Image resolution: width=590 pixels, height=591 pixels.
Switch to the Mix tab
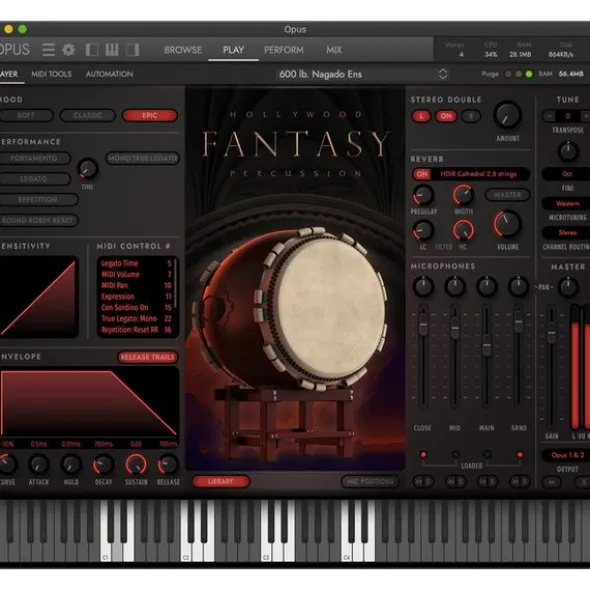click(x=334, y=50)
